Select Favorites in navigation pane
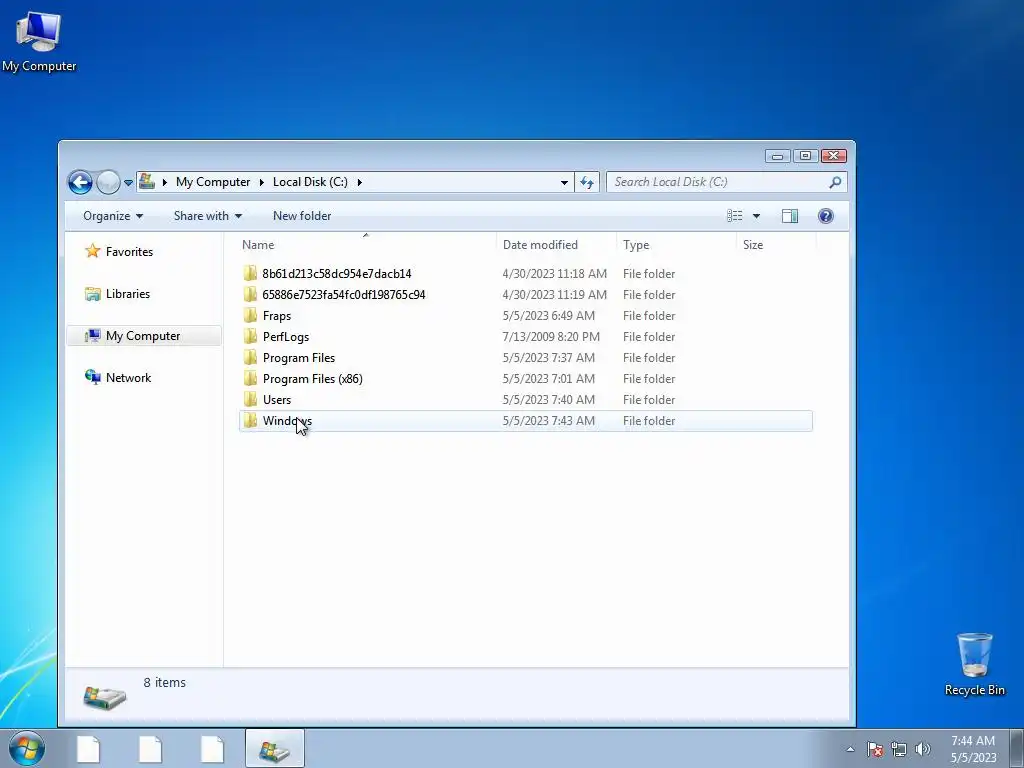1024x768 pixels. click(x=119, y=251)
